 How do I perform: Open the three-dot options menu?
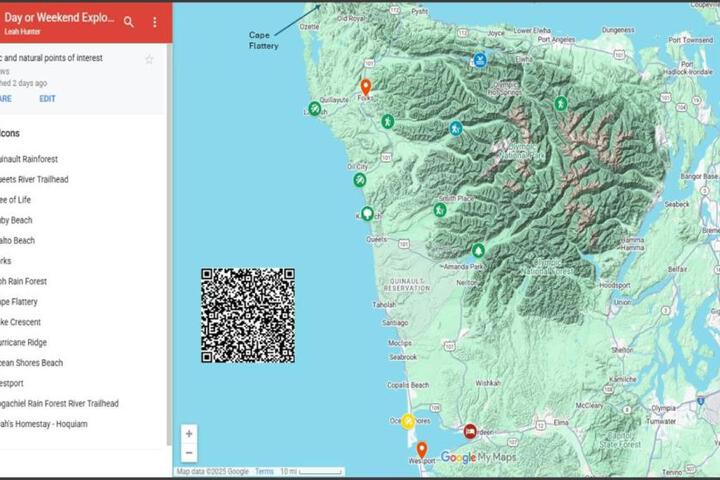point(155,22)
